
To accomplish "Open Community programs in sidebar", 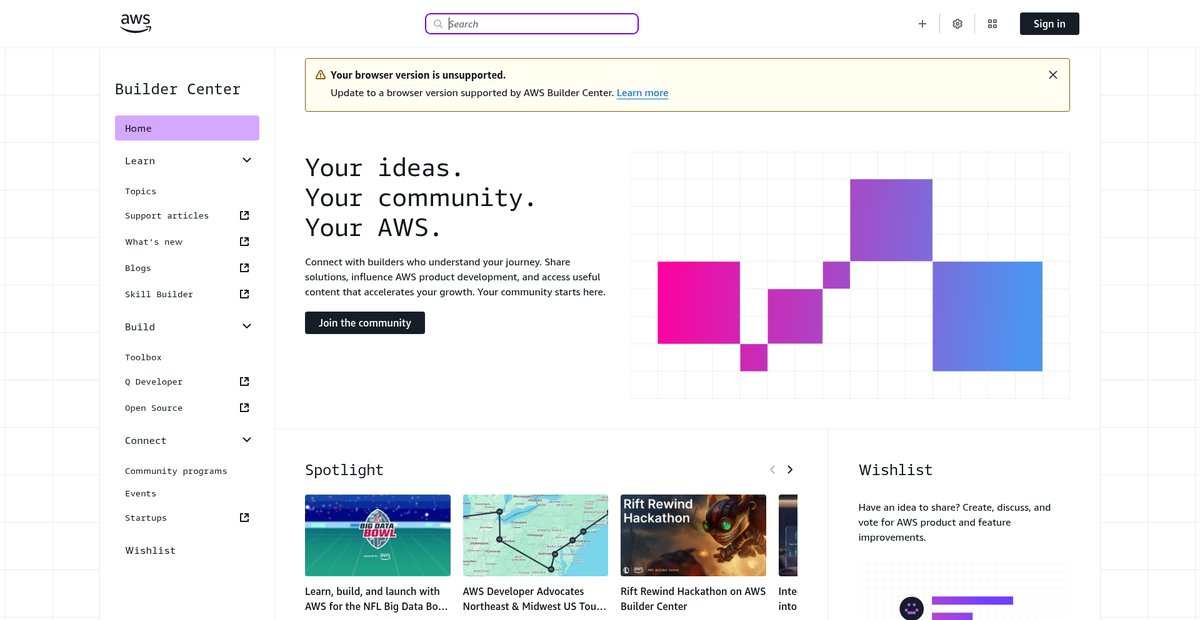I will click(176, 471).
